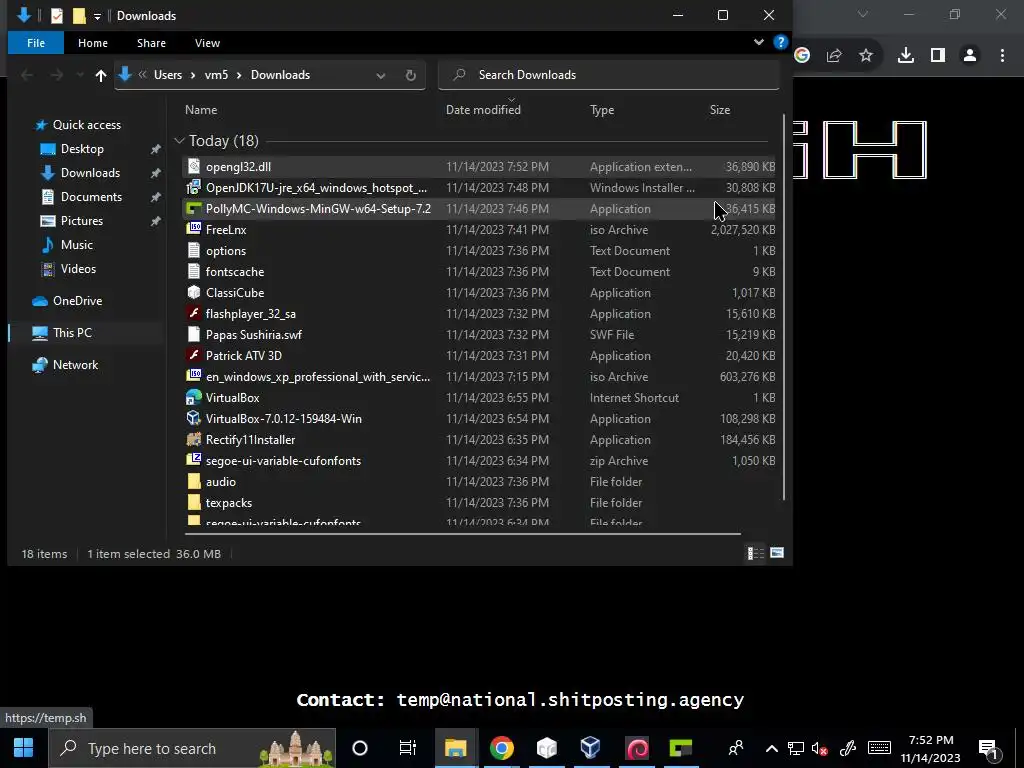
Task: Open address bar history dropdown
Action: 380,76
